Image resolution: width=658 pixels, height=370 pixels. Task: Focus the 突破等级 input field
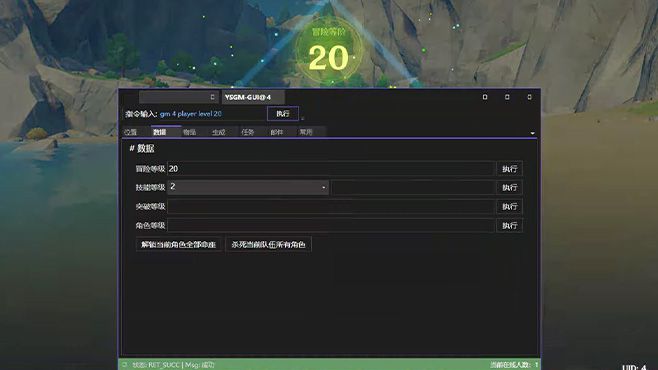tap(331, 206)
